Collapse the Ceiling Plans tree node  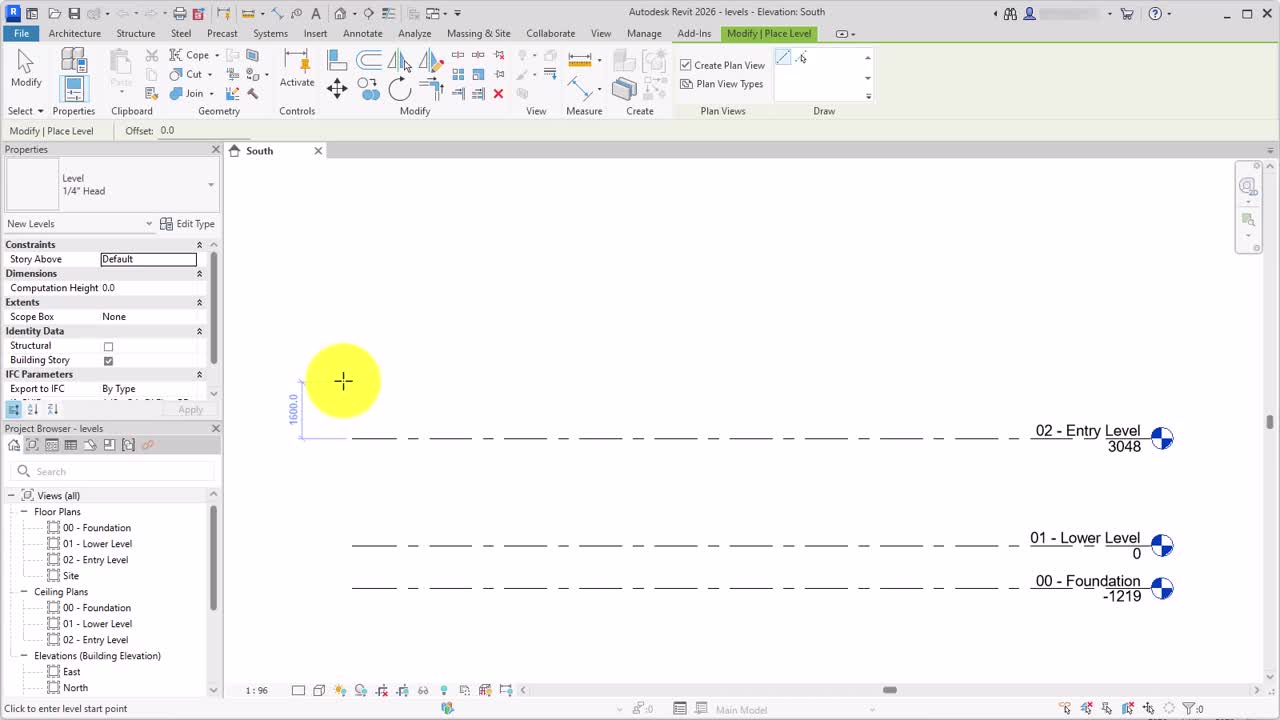point(25,592)
